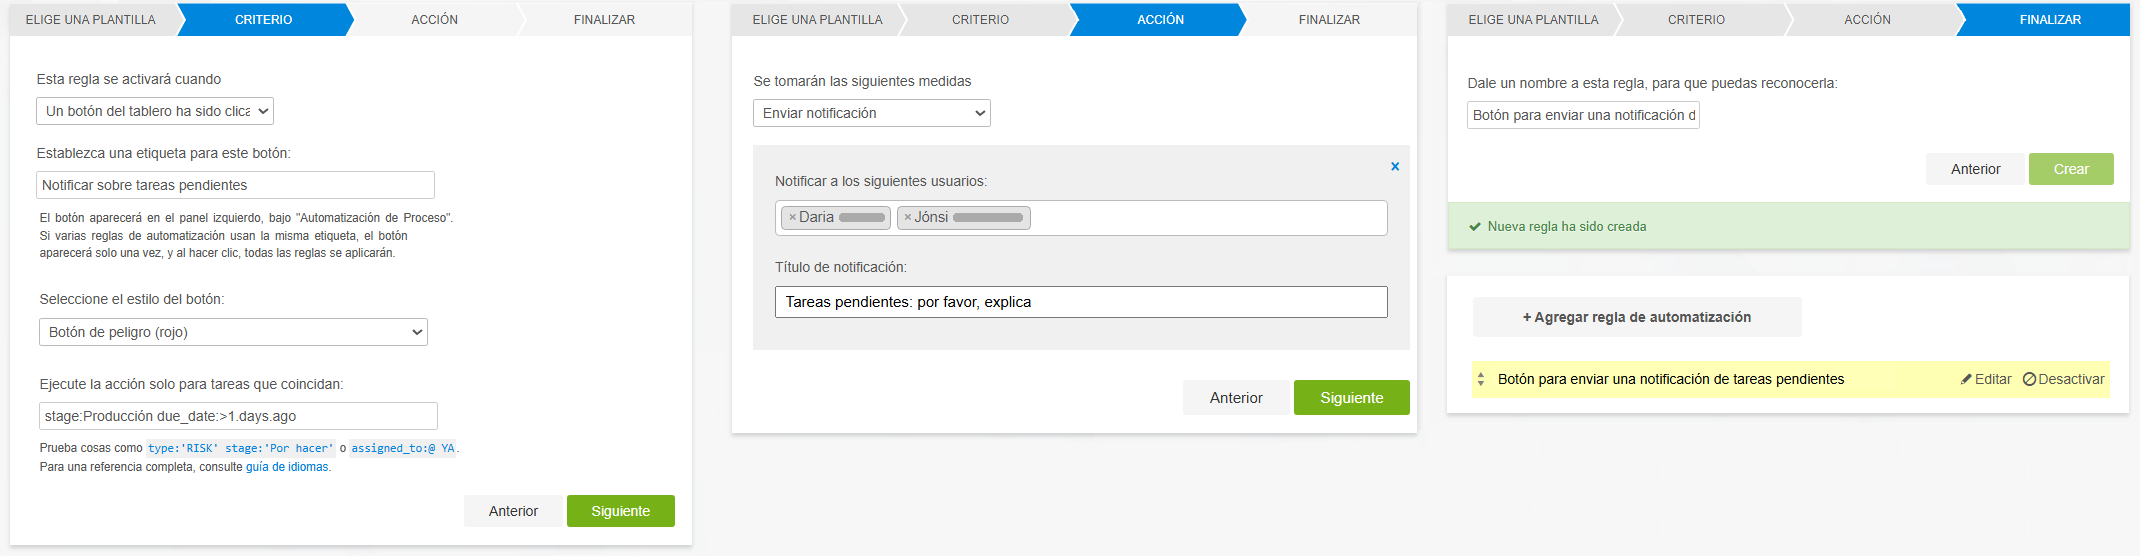2140x556 pixels.
Task: Close the notification action panel
Action: click(x=1395, y=167)
